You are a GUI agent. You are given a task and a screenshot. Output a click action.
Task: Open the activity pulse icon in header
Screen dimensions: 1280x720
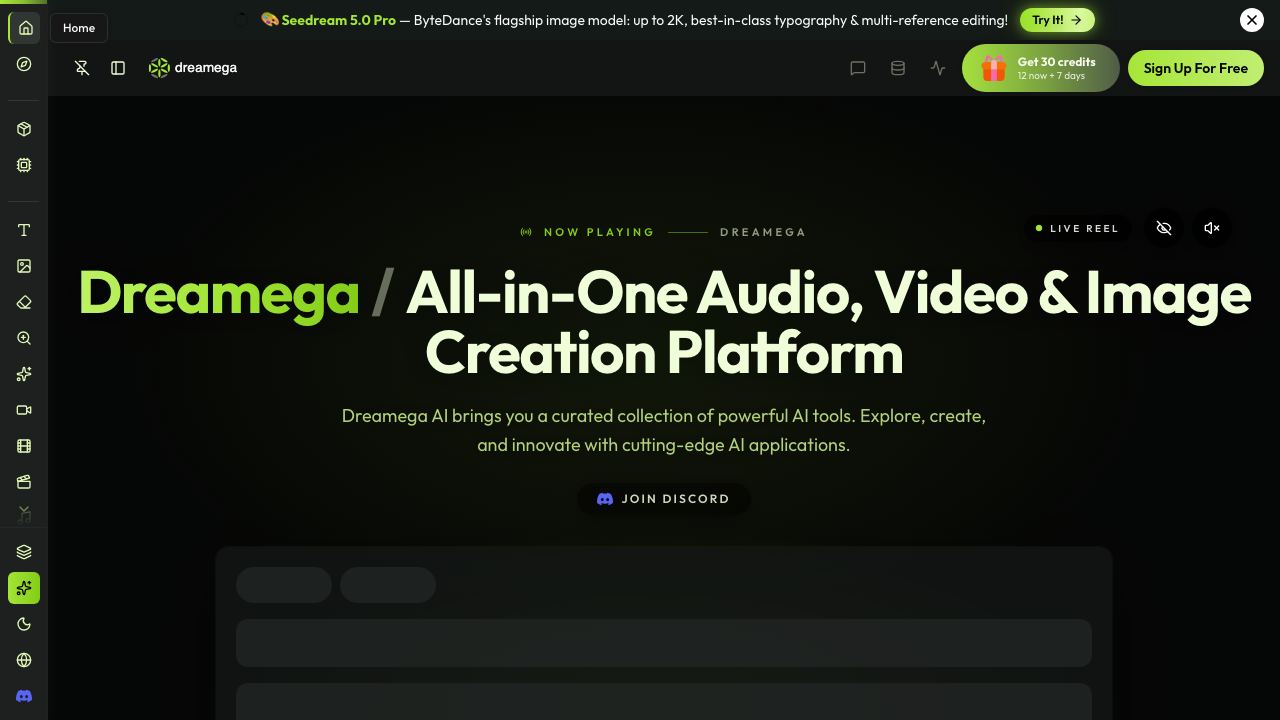(938, 68)
